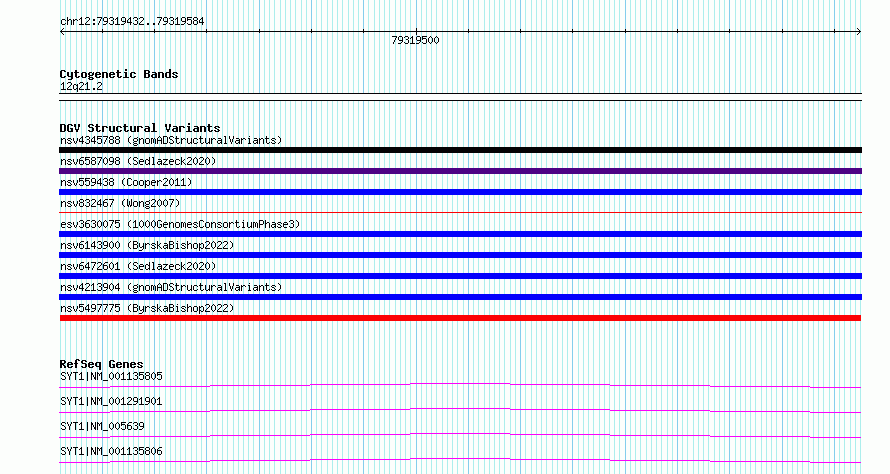Image resolution: width=890 pixels, height=474 pixels.
Task: Select transcript label SYT1|NM_005639
Action: pos(102,426)
